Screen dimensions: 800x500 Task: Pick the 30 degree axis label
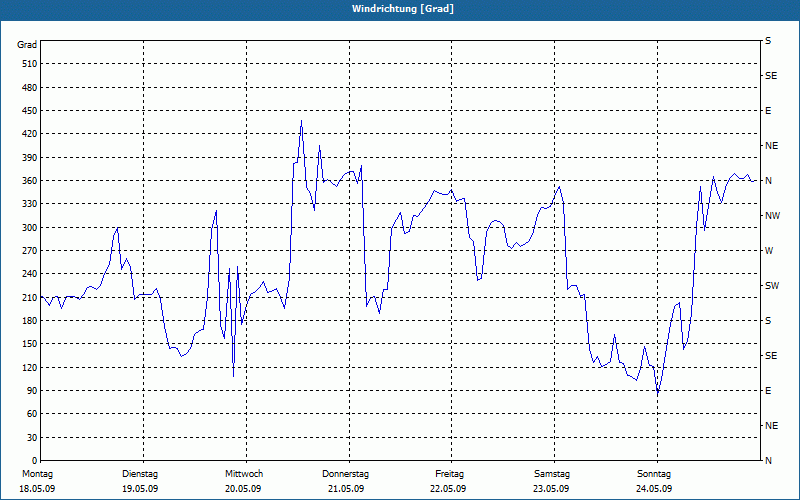[32, 438]
